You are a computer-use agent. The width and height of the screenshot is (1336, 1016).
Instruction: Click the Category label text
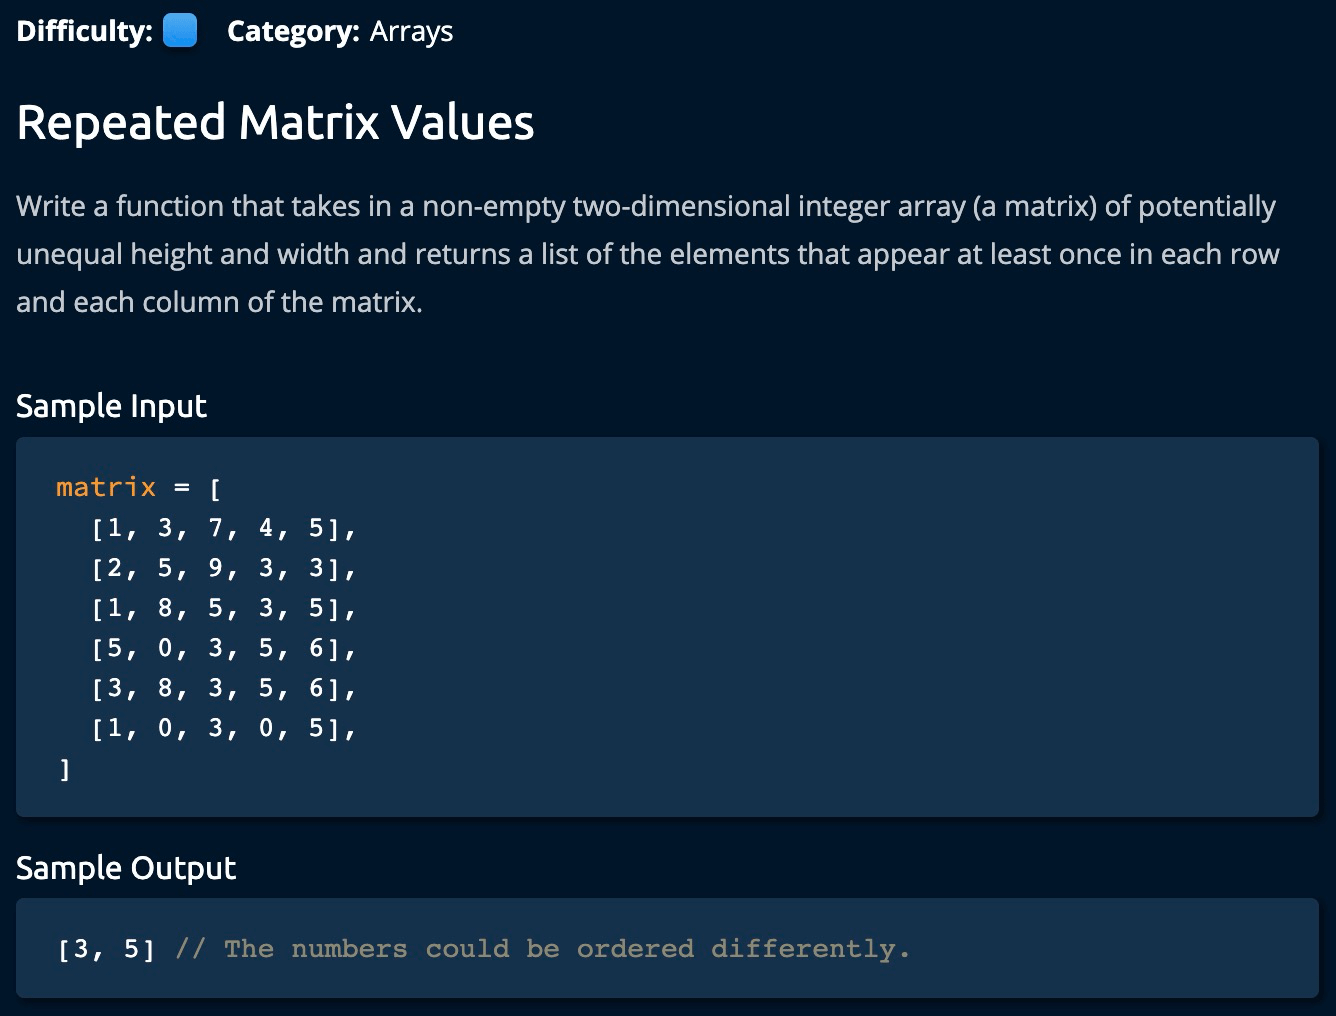point(292,31)
